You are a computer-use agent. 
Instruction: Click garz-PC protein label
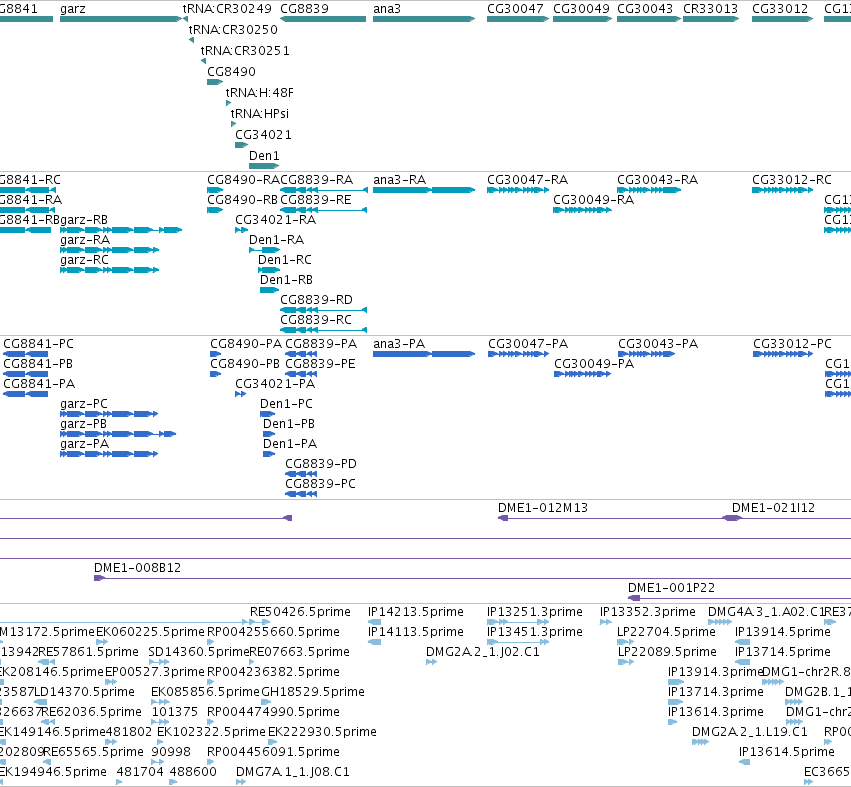(x=84, y=404)
